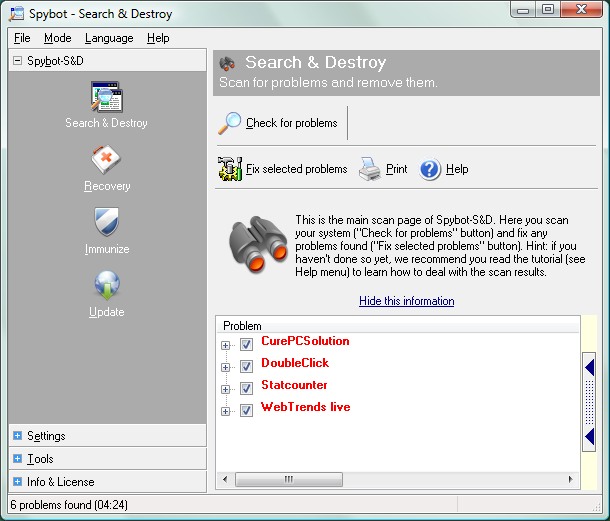
Task: Click the horizontal scrollbar thumb
Action: click(289, 479)
